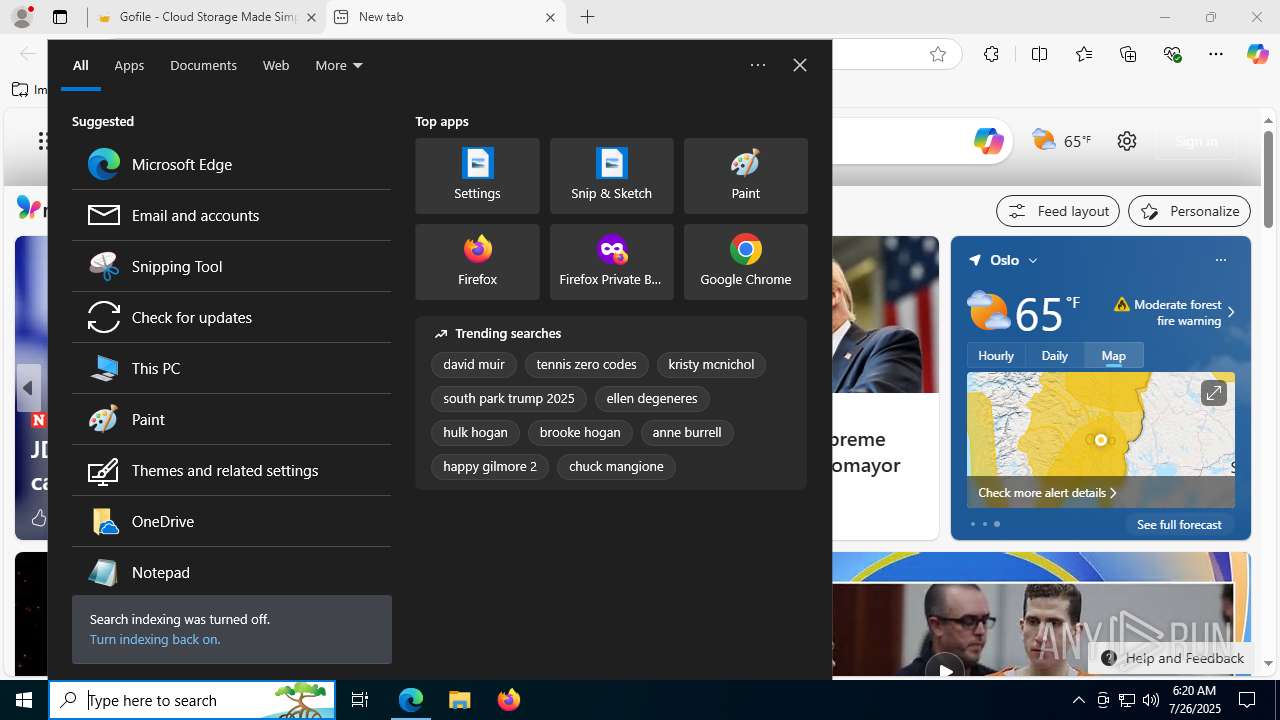Open notification center on taskbar

point(1247,700)
